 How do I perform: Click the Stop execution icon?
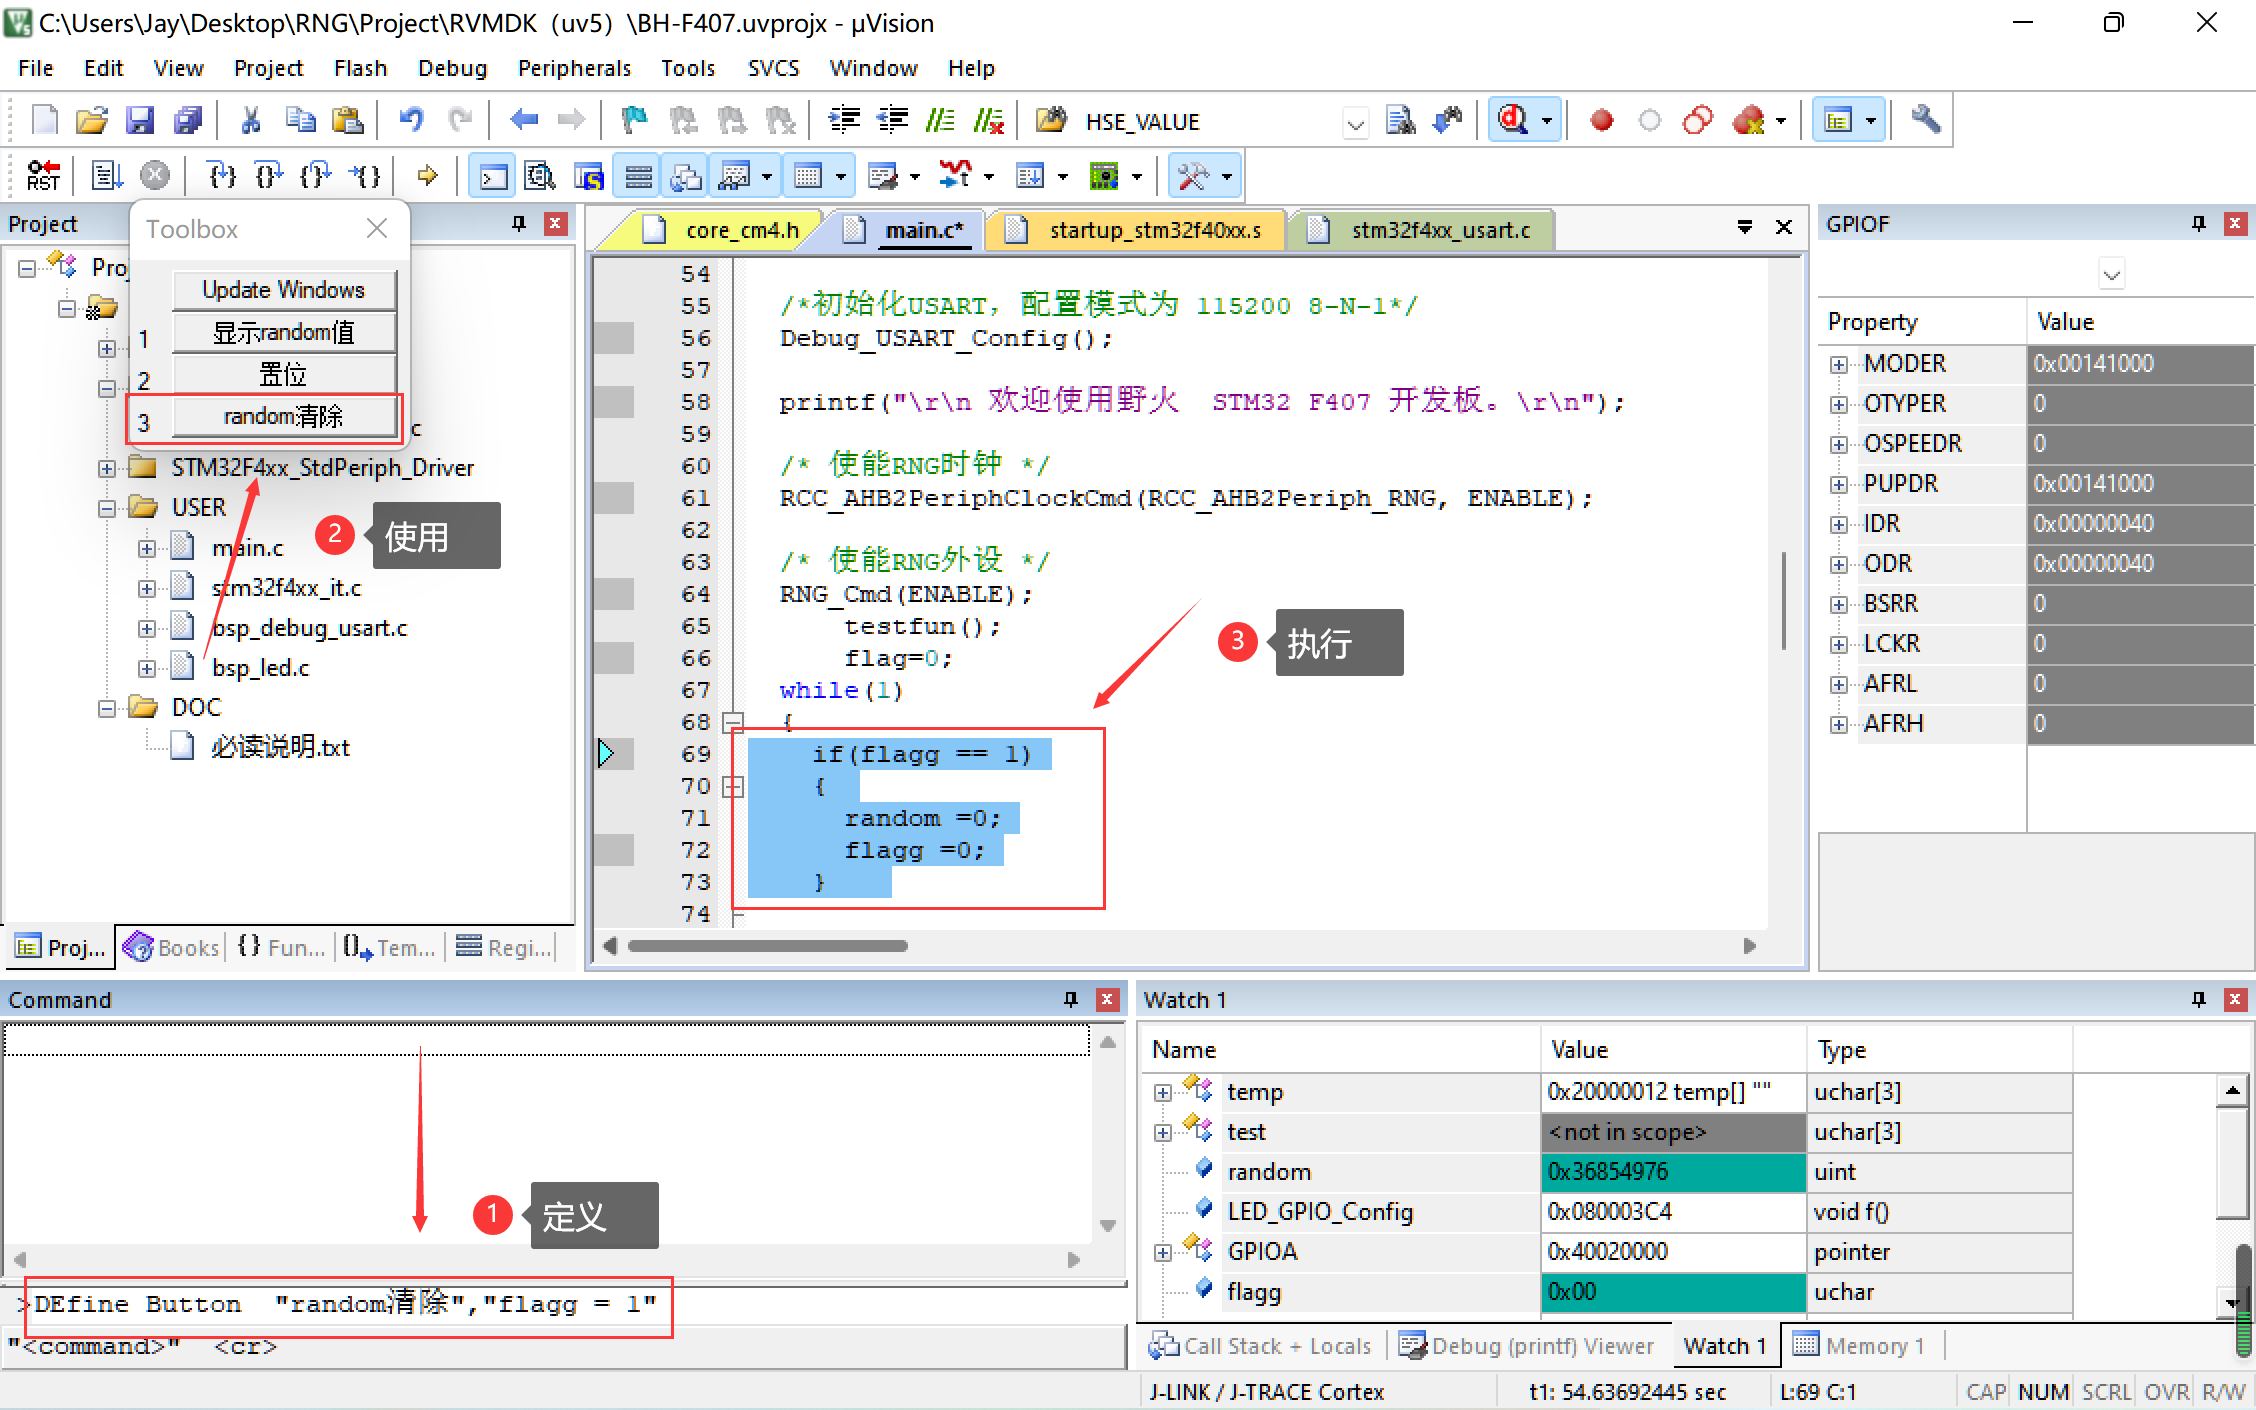[x=154, y=176]
